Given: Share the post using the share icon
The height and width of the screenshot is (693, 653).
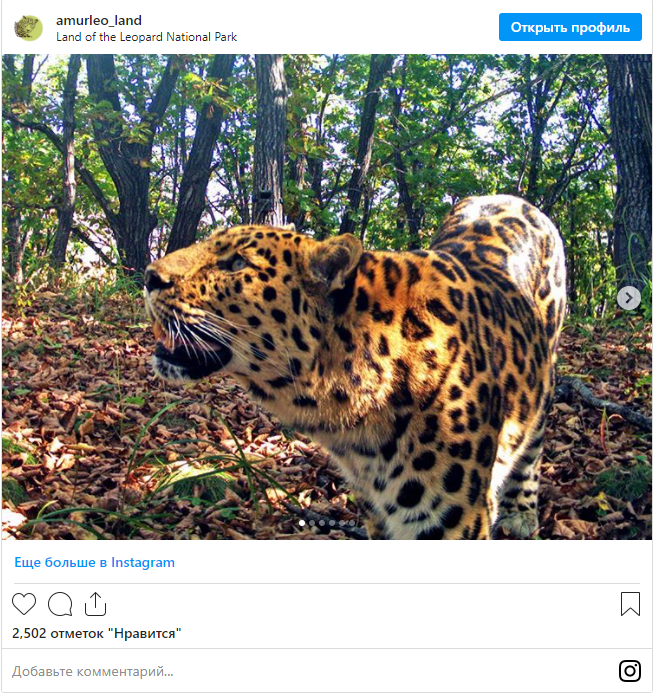Looking at the screenshot, I should click(x=95, y=604).
